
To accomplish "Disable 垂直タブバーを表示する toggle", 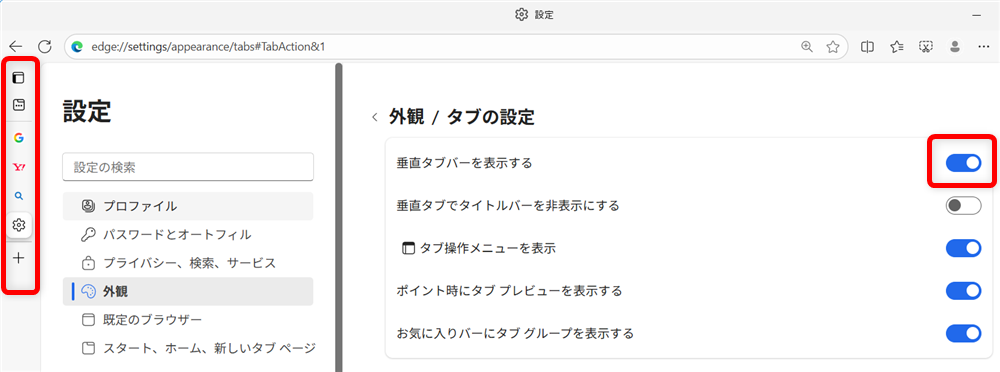I will 963,163.
